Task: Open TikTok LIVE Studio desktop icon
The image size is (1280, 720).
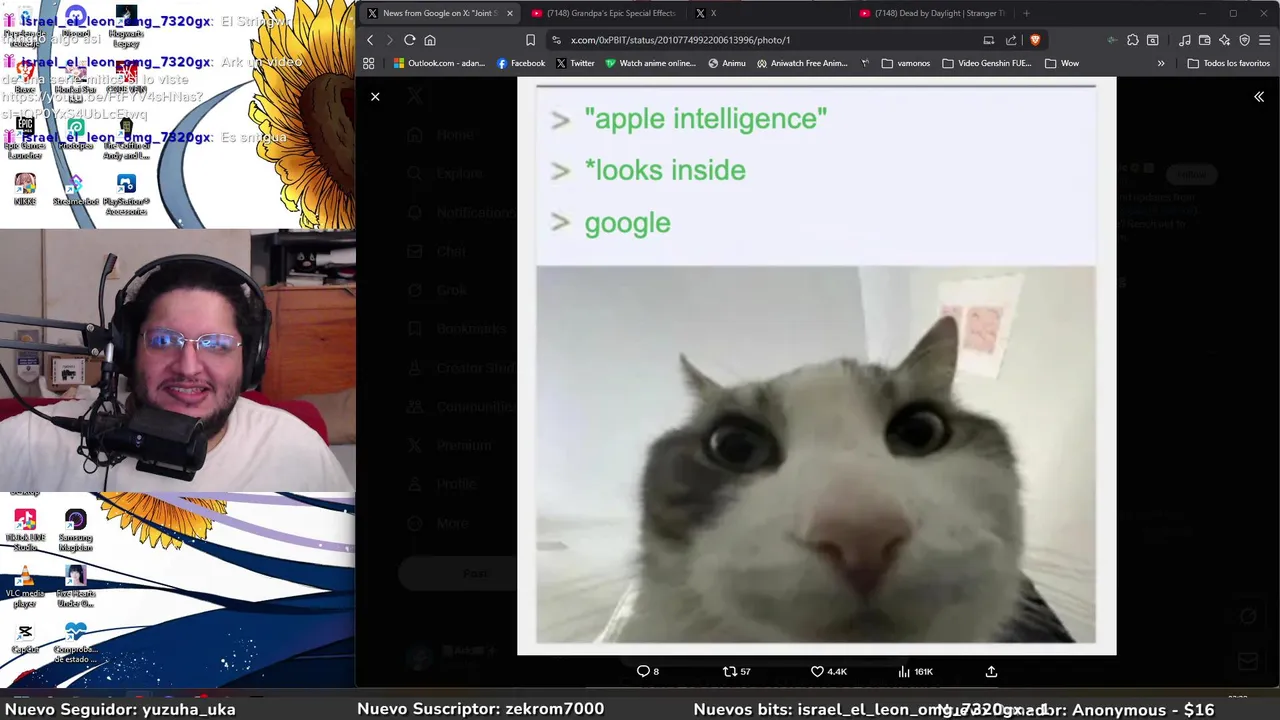Action: (x=25, y=530)
